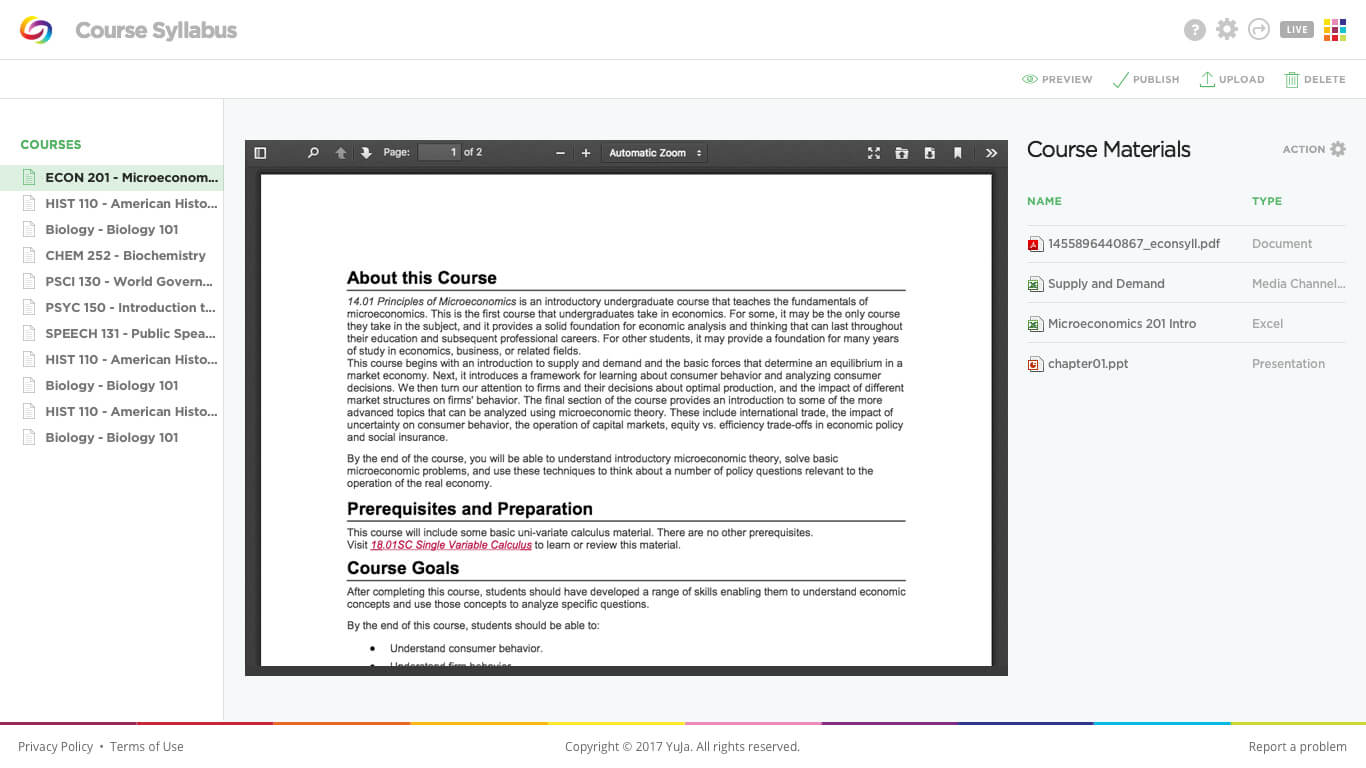Toggle the PDF viewer sidebar
The image size is (1366, 768).
click(261, 153)
